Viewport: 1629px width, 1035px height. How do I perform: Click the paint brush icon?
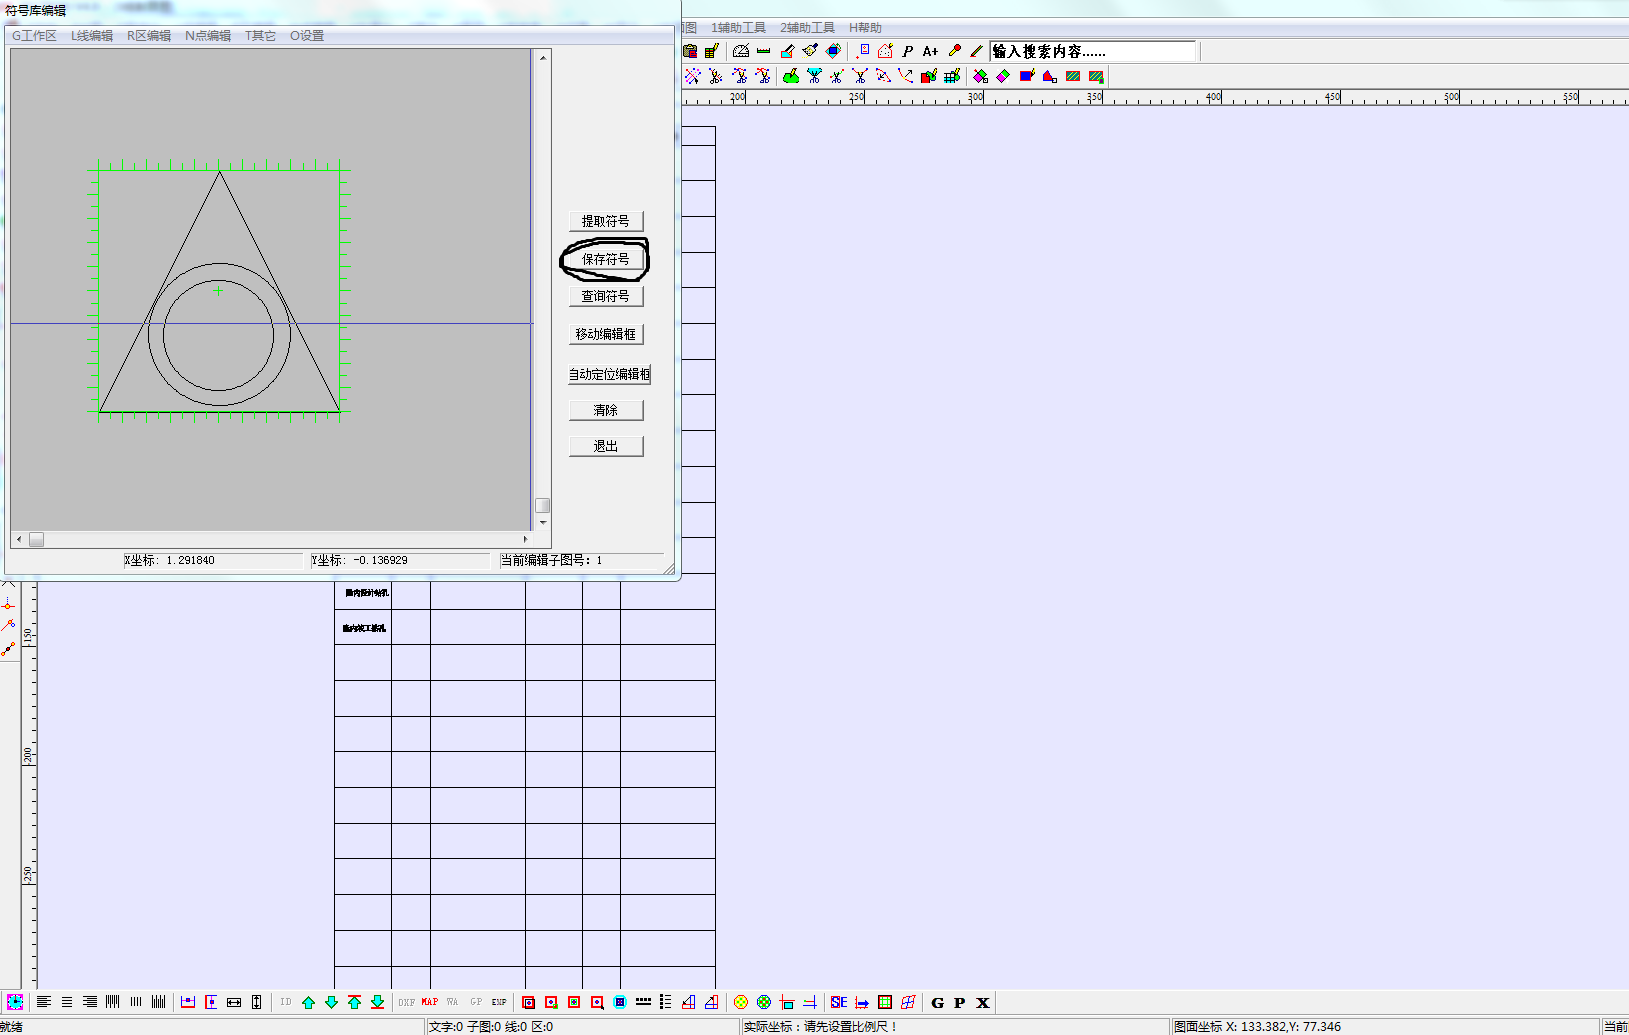tap(811, 51)
